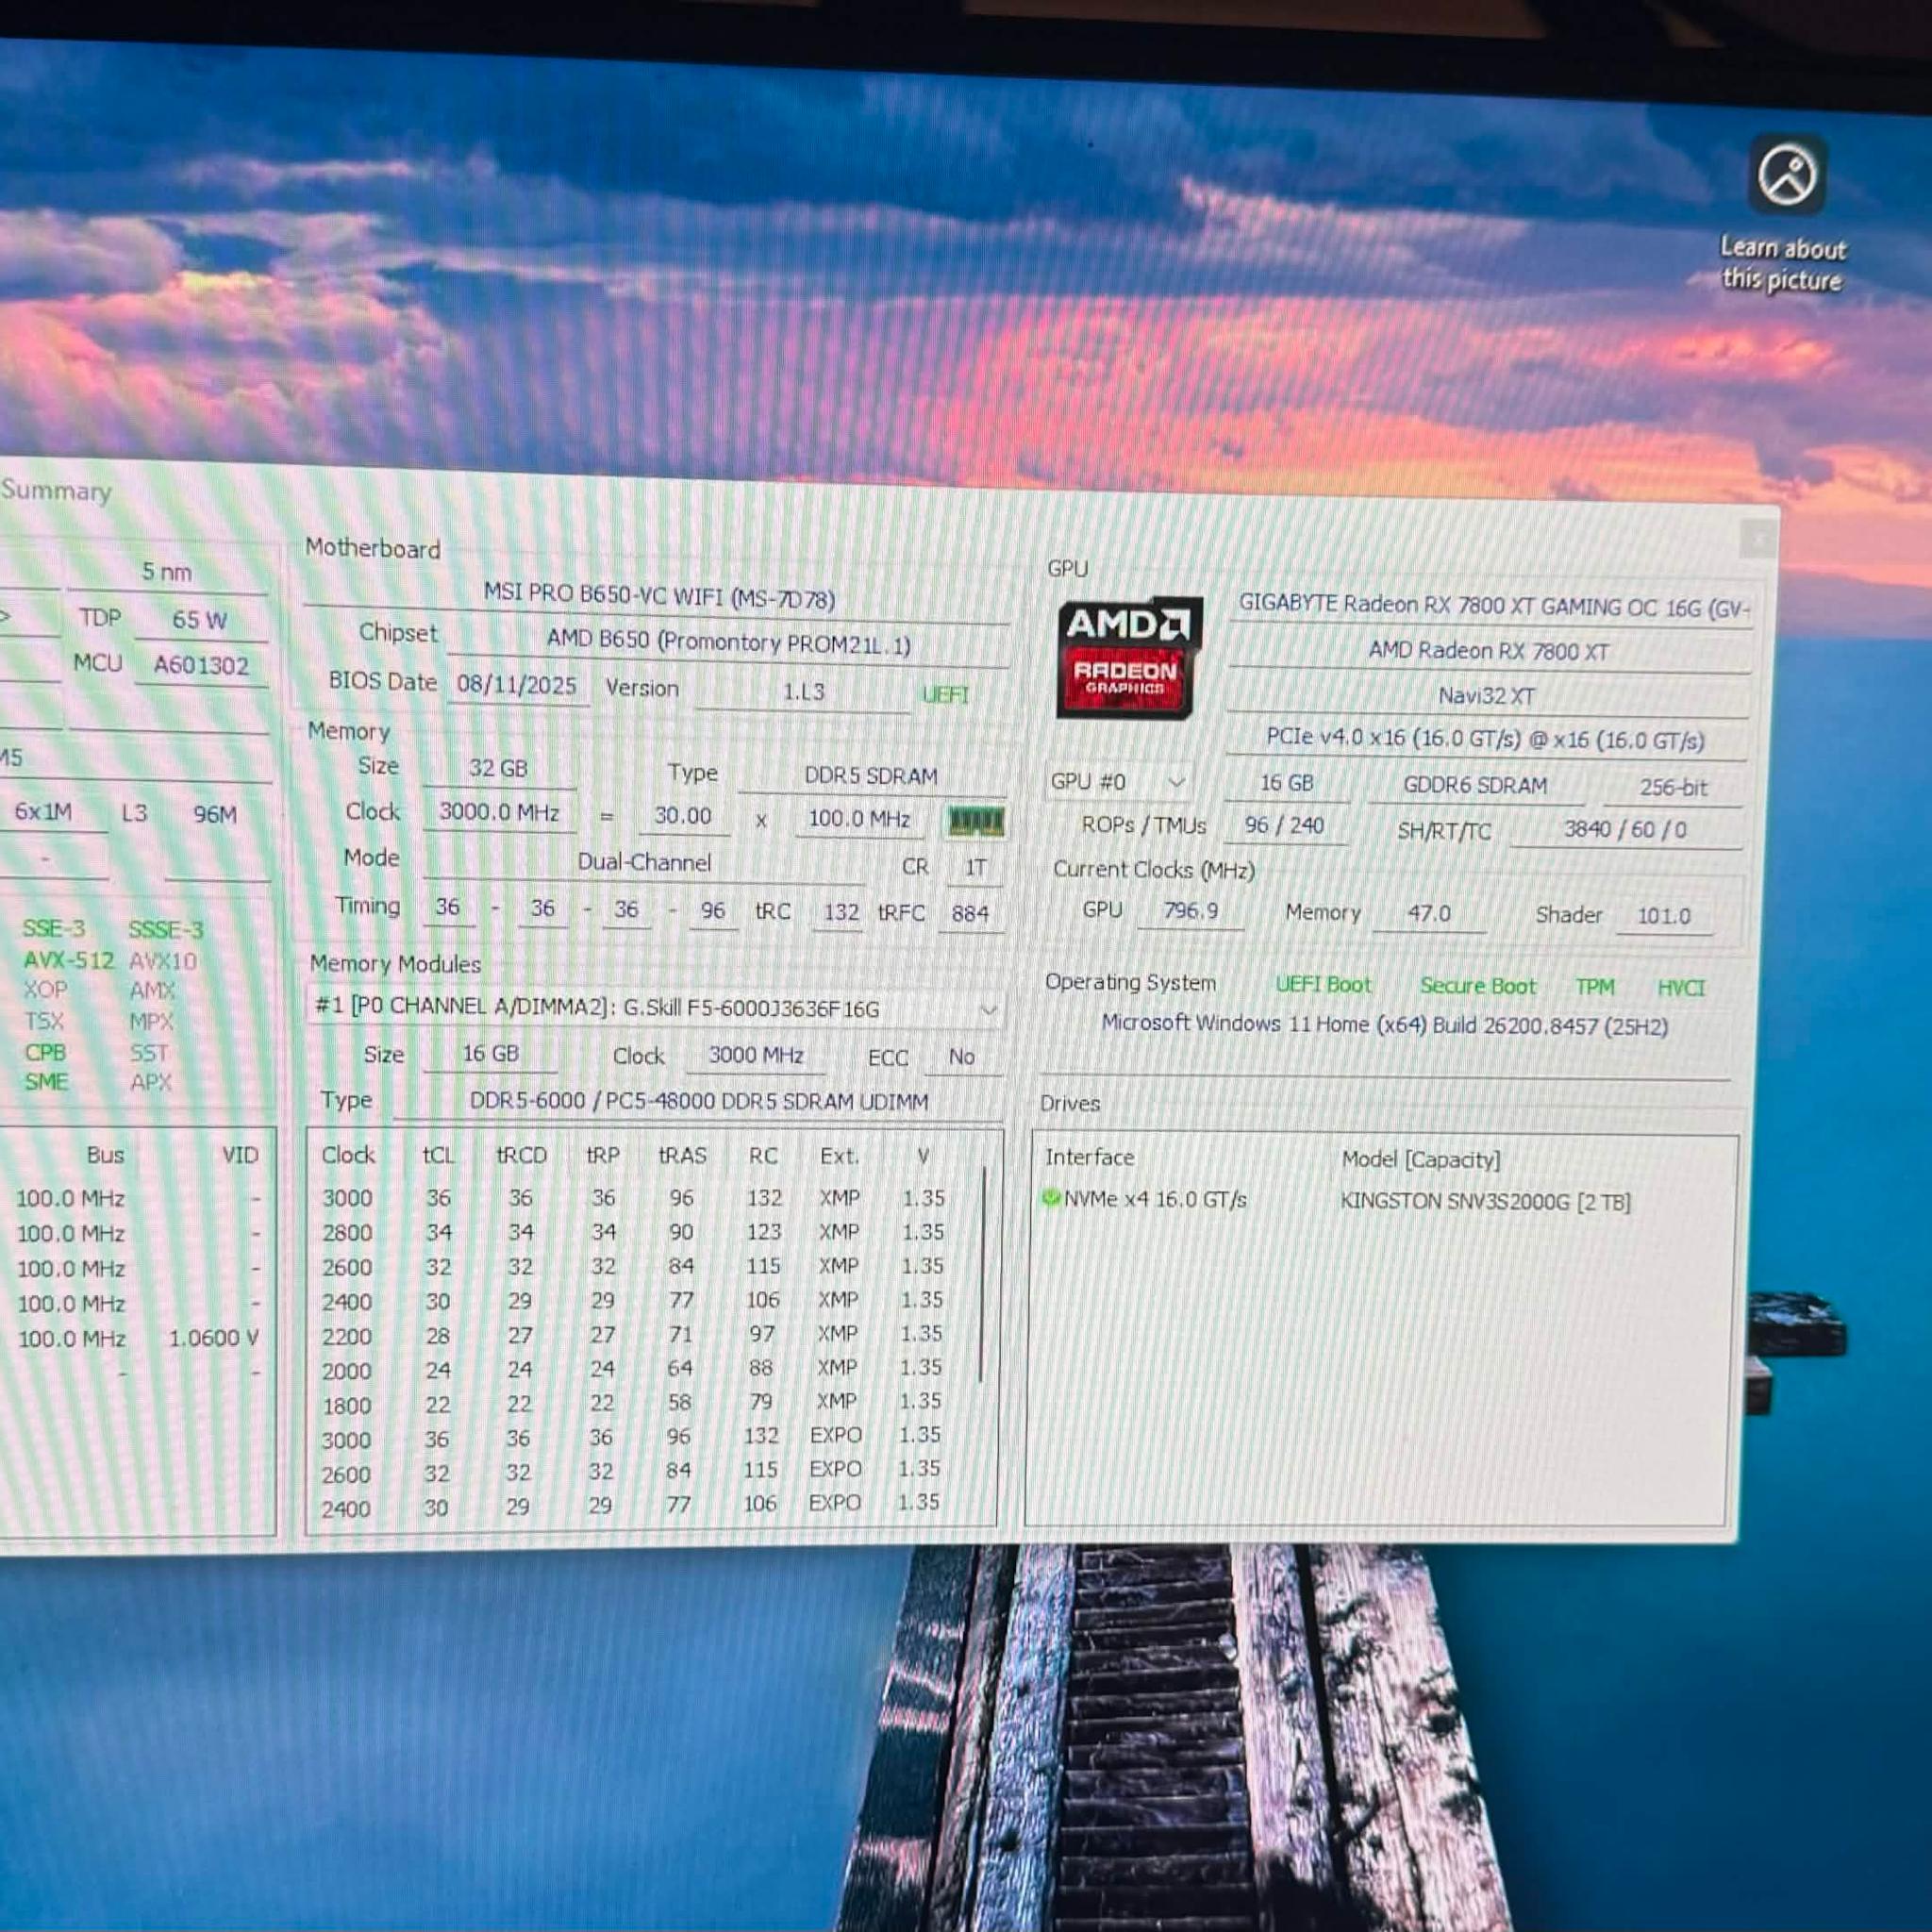Click the GDDR6 SDRAM memory type

(x=1475, y=785)
